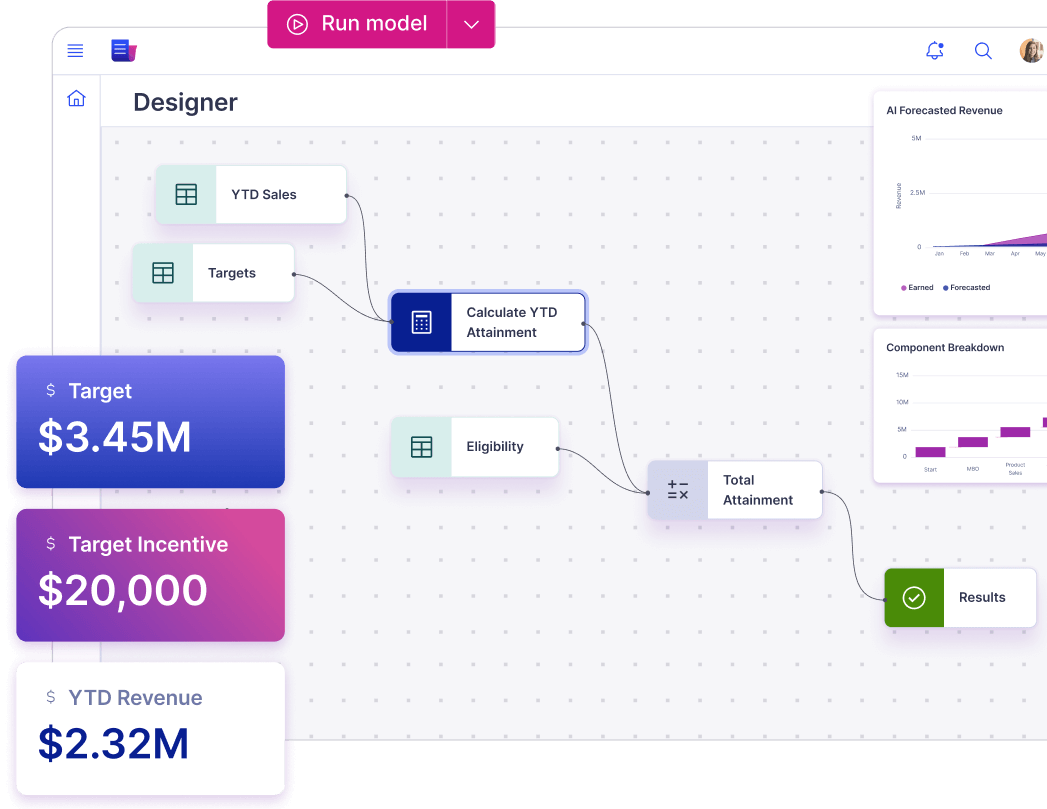
Task: Click the YTD Sales output connector dot
Action: pos(347,196)
